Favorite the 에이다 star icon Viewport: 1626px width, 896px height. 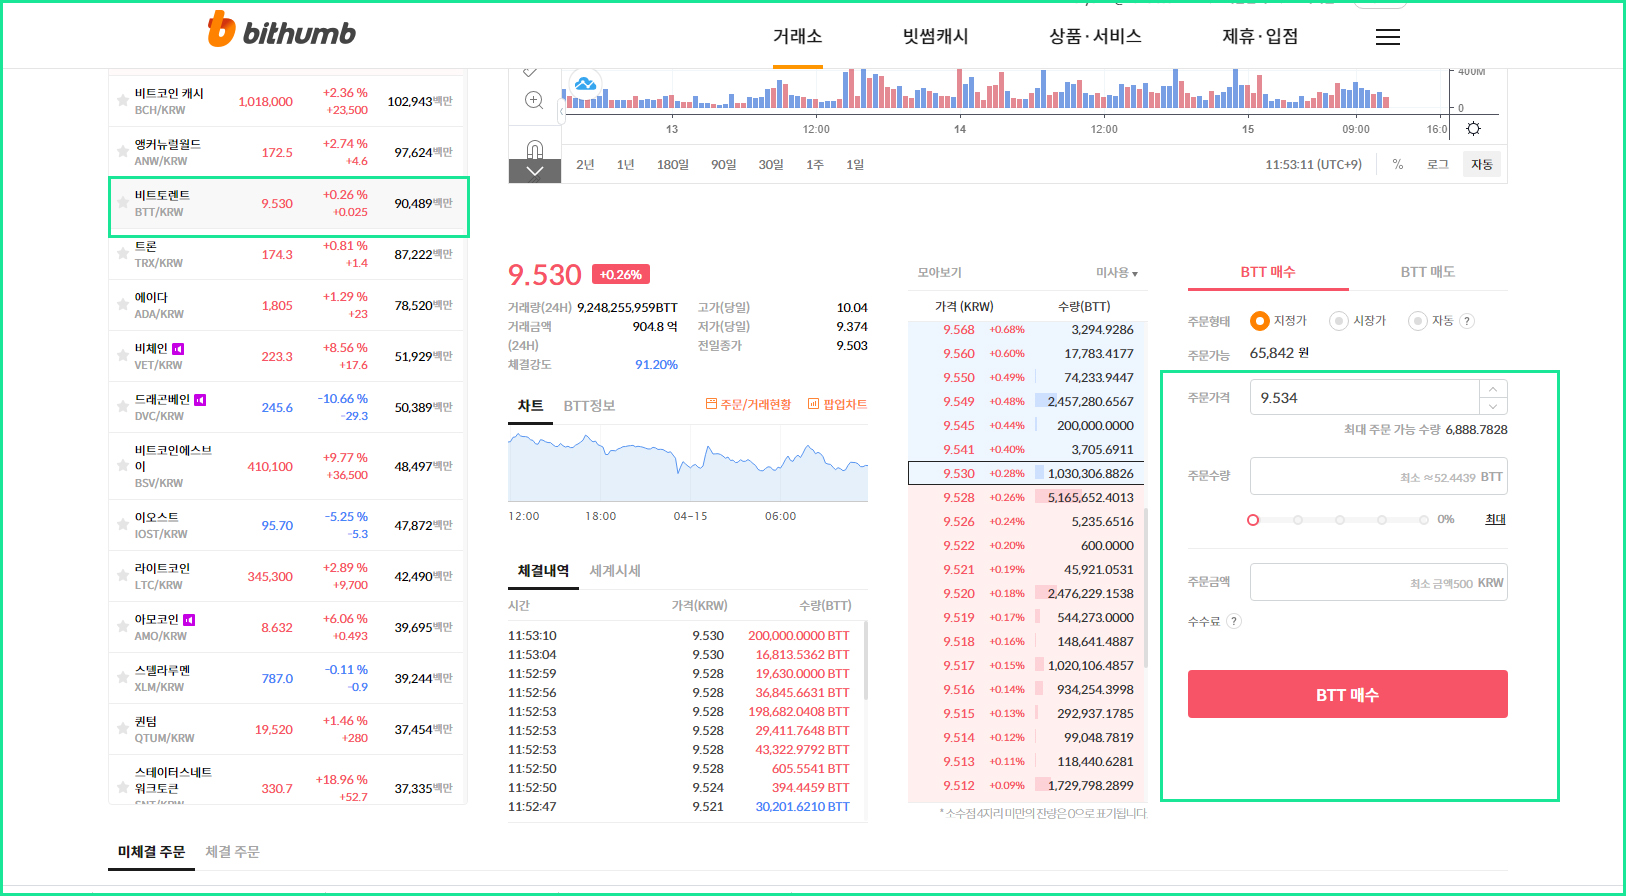click(x=122, y=304)
